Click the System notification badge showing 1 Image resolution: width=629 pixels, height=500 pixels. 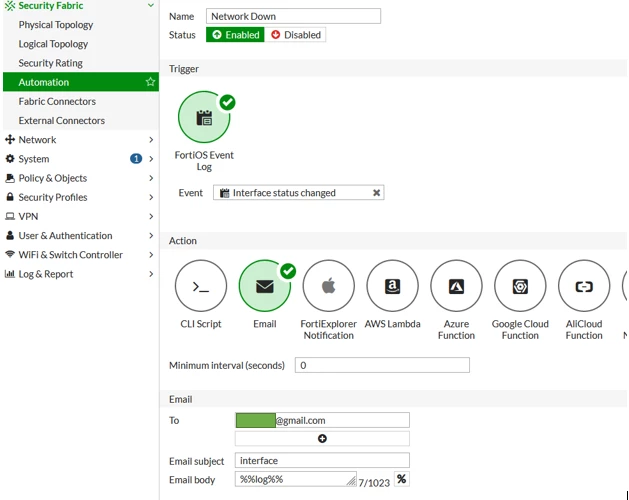(x=136, y=159)
